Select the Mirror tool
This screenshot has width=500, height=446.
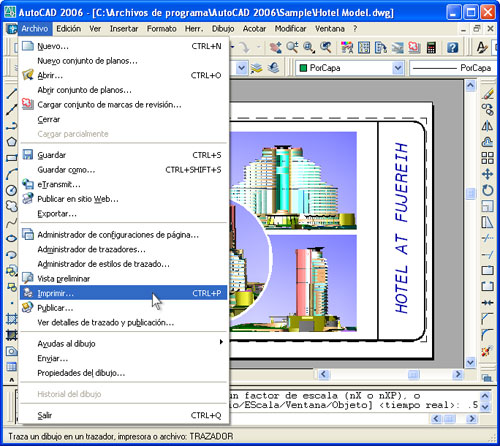[487, 126]
